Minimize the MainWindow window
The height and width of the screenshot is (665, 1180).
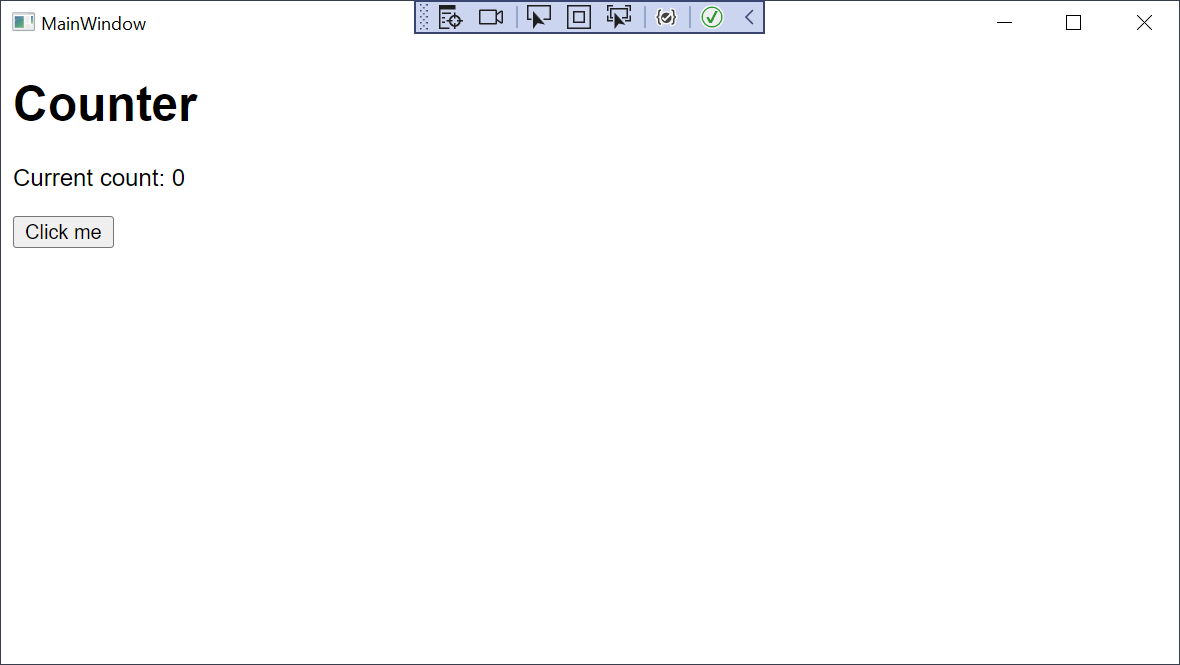(x=1004, y=22)
